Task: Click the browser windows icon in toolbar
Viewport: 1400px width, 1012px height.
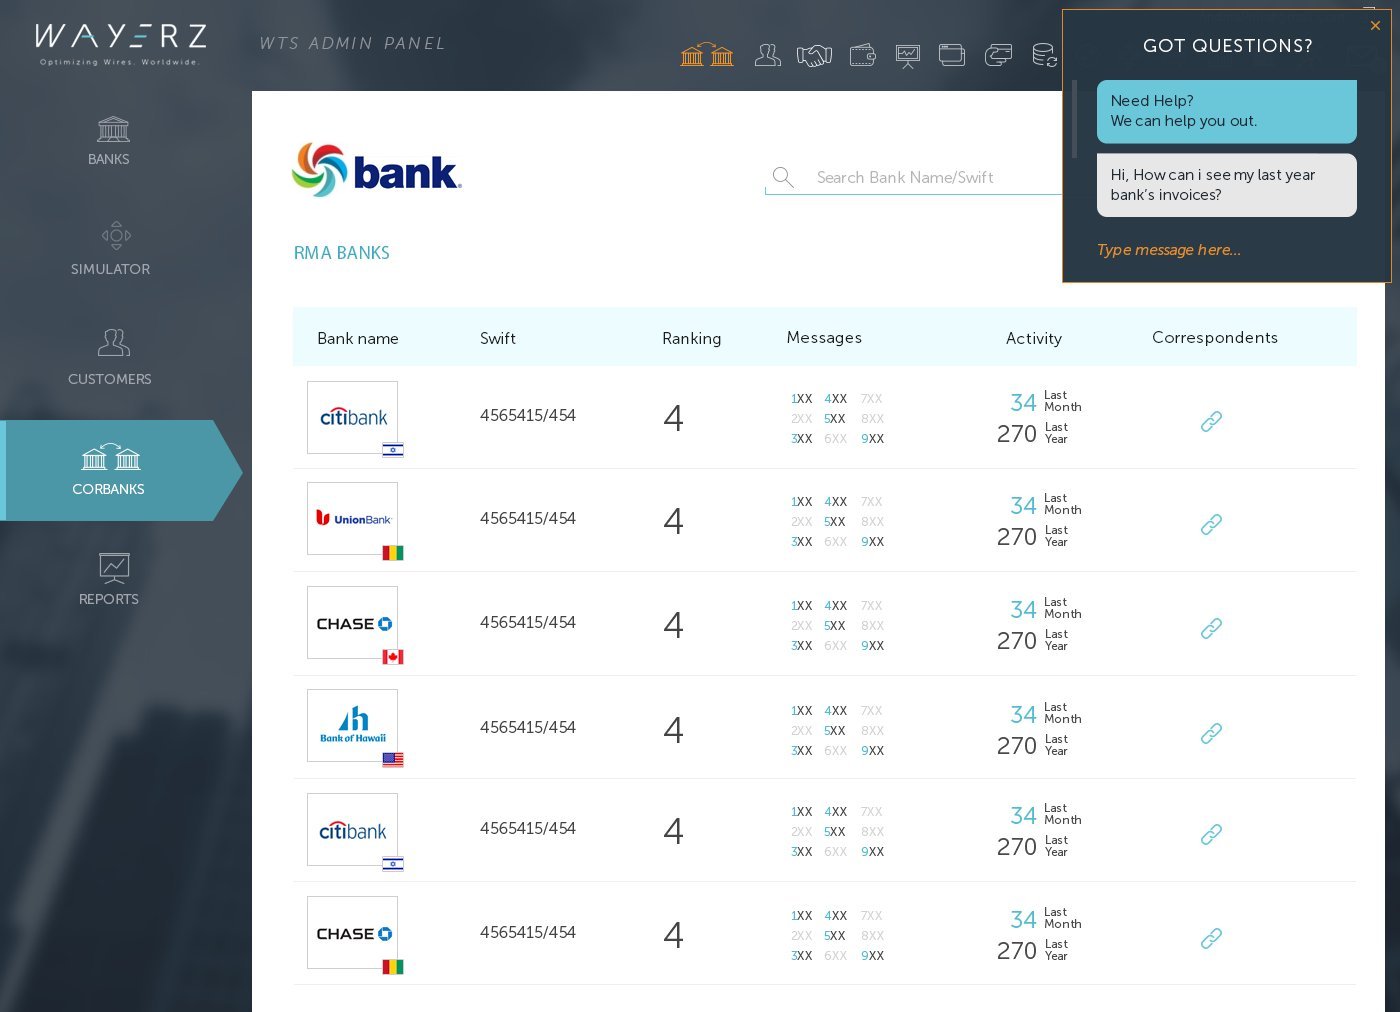Action: [952, 55]
